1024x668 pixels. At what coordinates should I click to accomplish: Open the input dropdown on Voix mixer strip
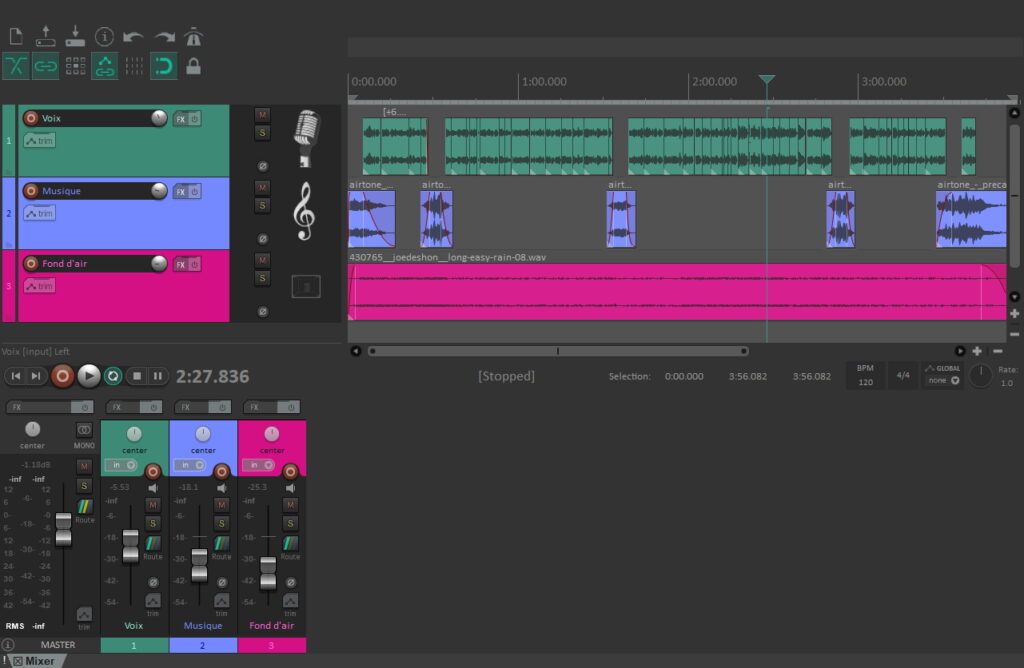click(x=124, y=465)
